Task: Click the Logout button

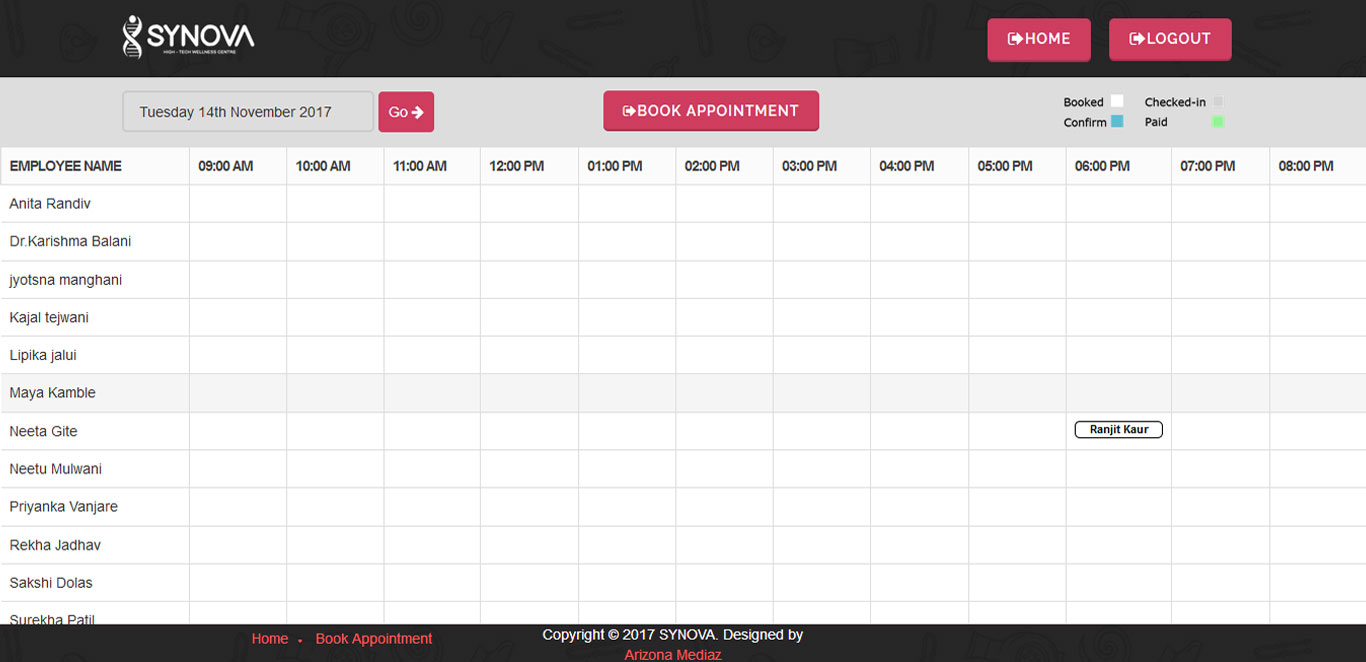Action: pos(1169,39)
